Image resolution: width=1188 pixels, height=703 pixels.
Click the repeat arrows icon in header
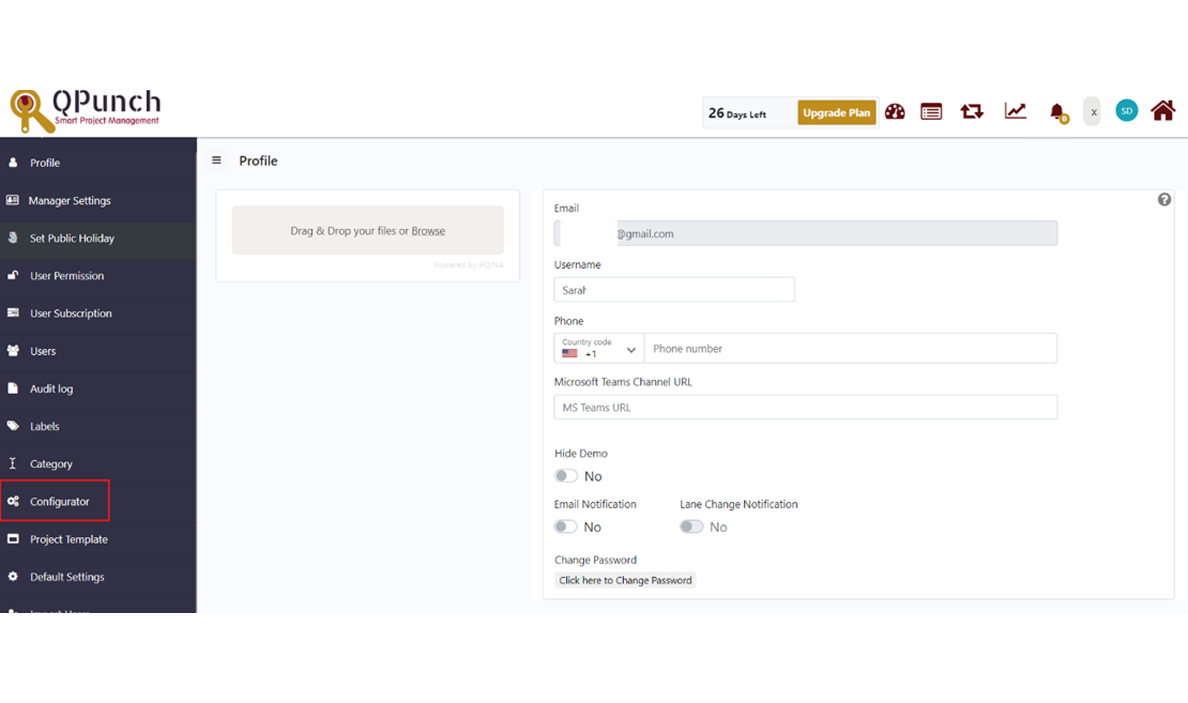pyautogui.click(x=971, y=112)
